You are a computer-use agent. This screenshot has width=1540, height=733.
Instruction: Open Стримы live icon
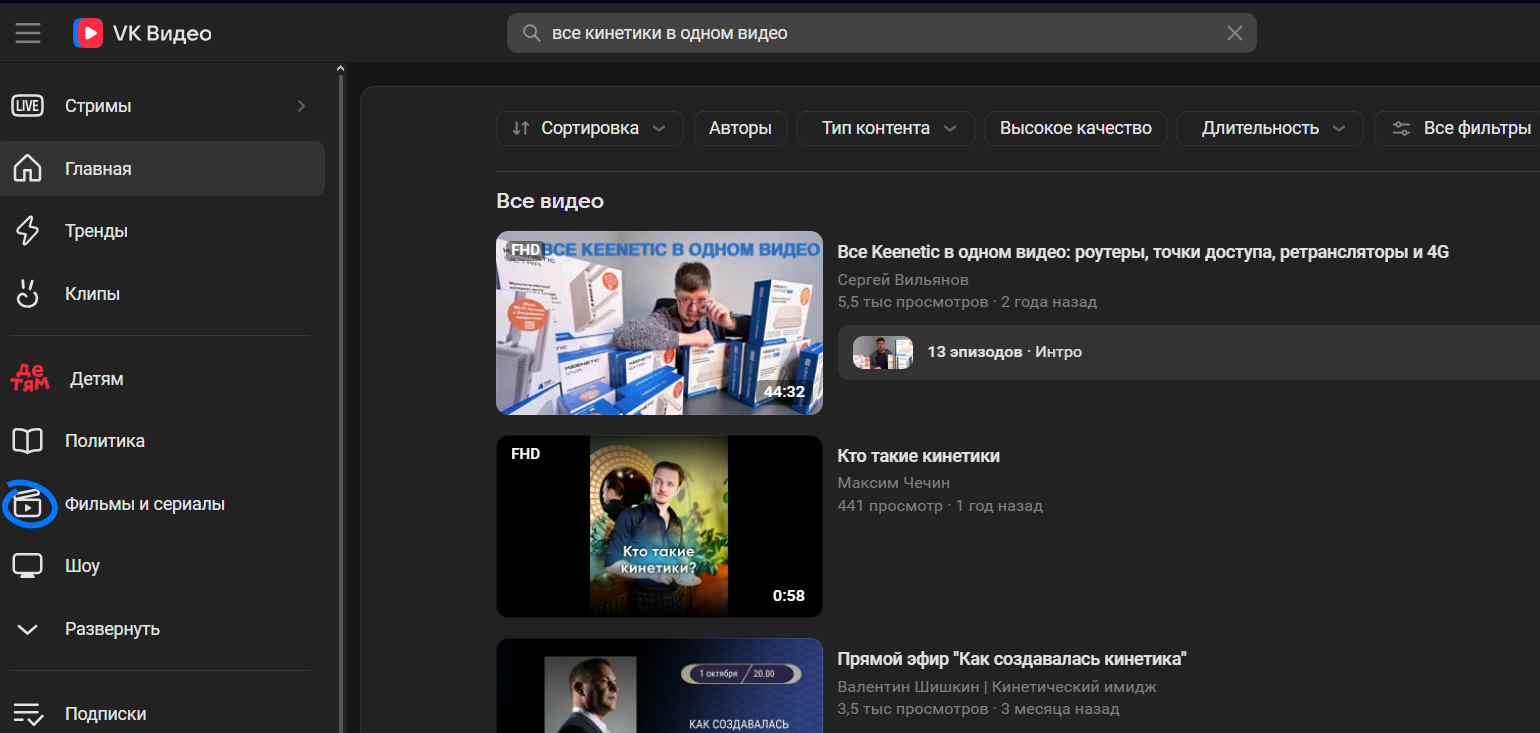click(x=27, y=106)
